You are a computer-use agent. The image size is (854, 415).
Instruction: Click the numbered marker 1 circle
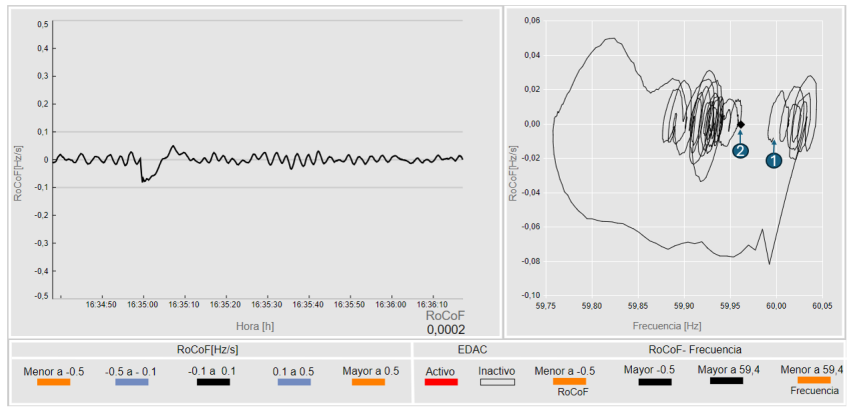[774, 160]
